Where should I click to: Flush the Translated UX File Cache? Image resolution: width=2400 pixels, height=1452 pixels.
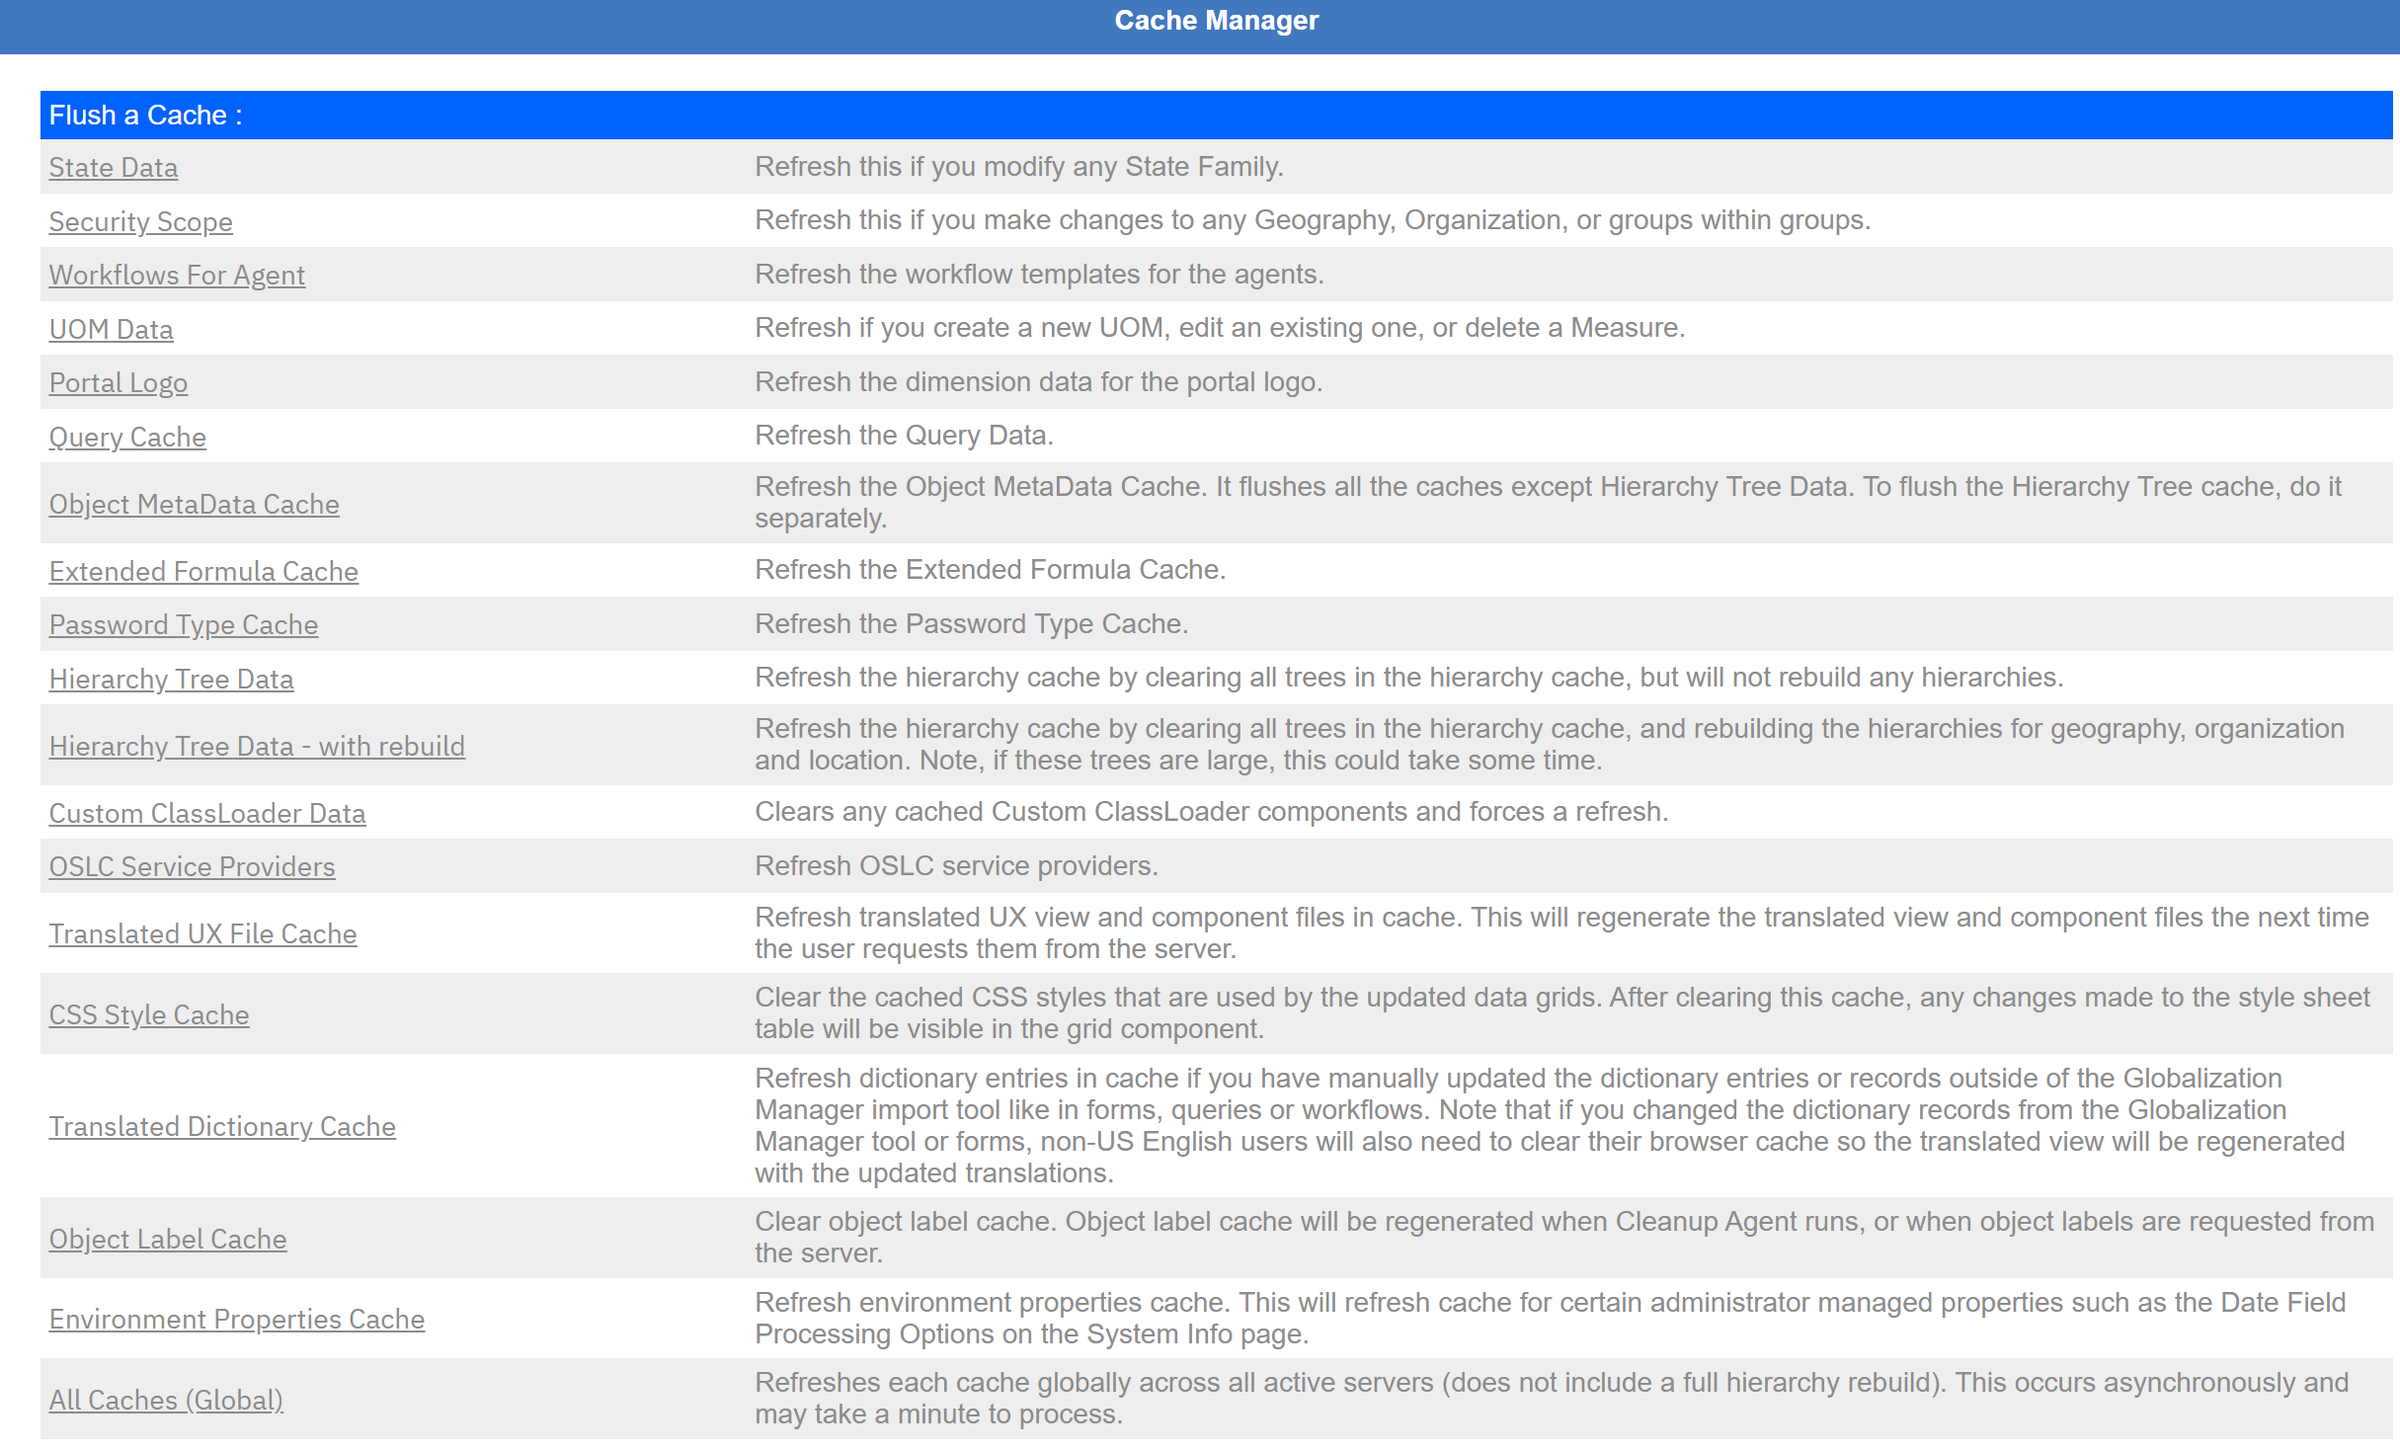(x=203, y=933)
